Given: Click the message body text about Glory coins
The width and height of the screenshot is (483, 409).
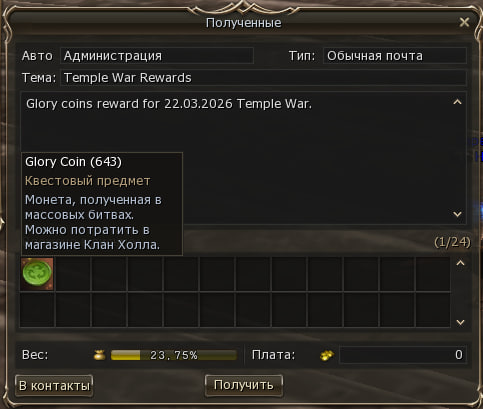Looking at the screenshot, I should (169, 104).
